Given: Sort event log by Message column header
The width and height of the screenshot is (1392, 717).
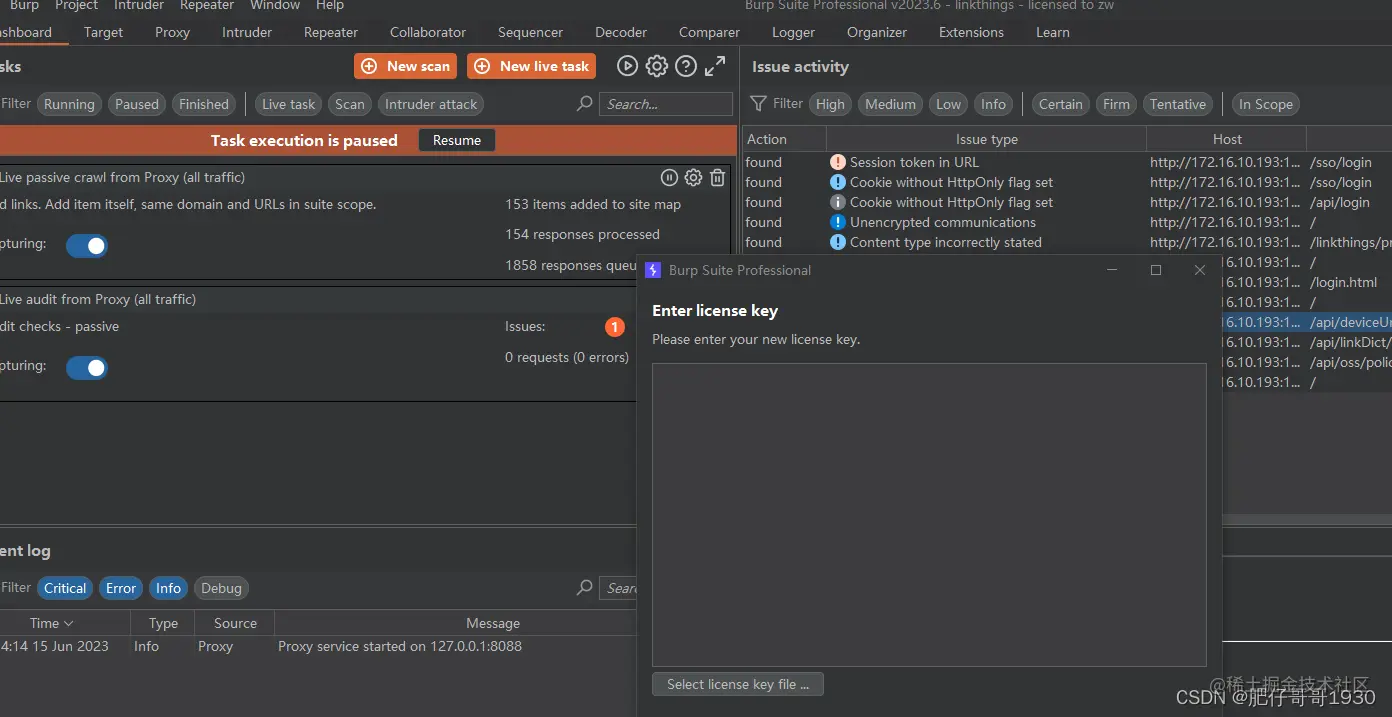Looking at the screenshot, I should [x=493, y=623].
